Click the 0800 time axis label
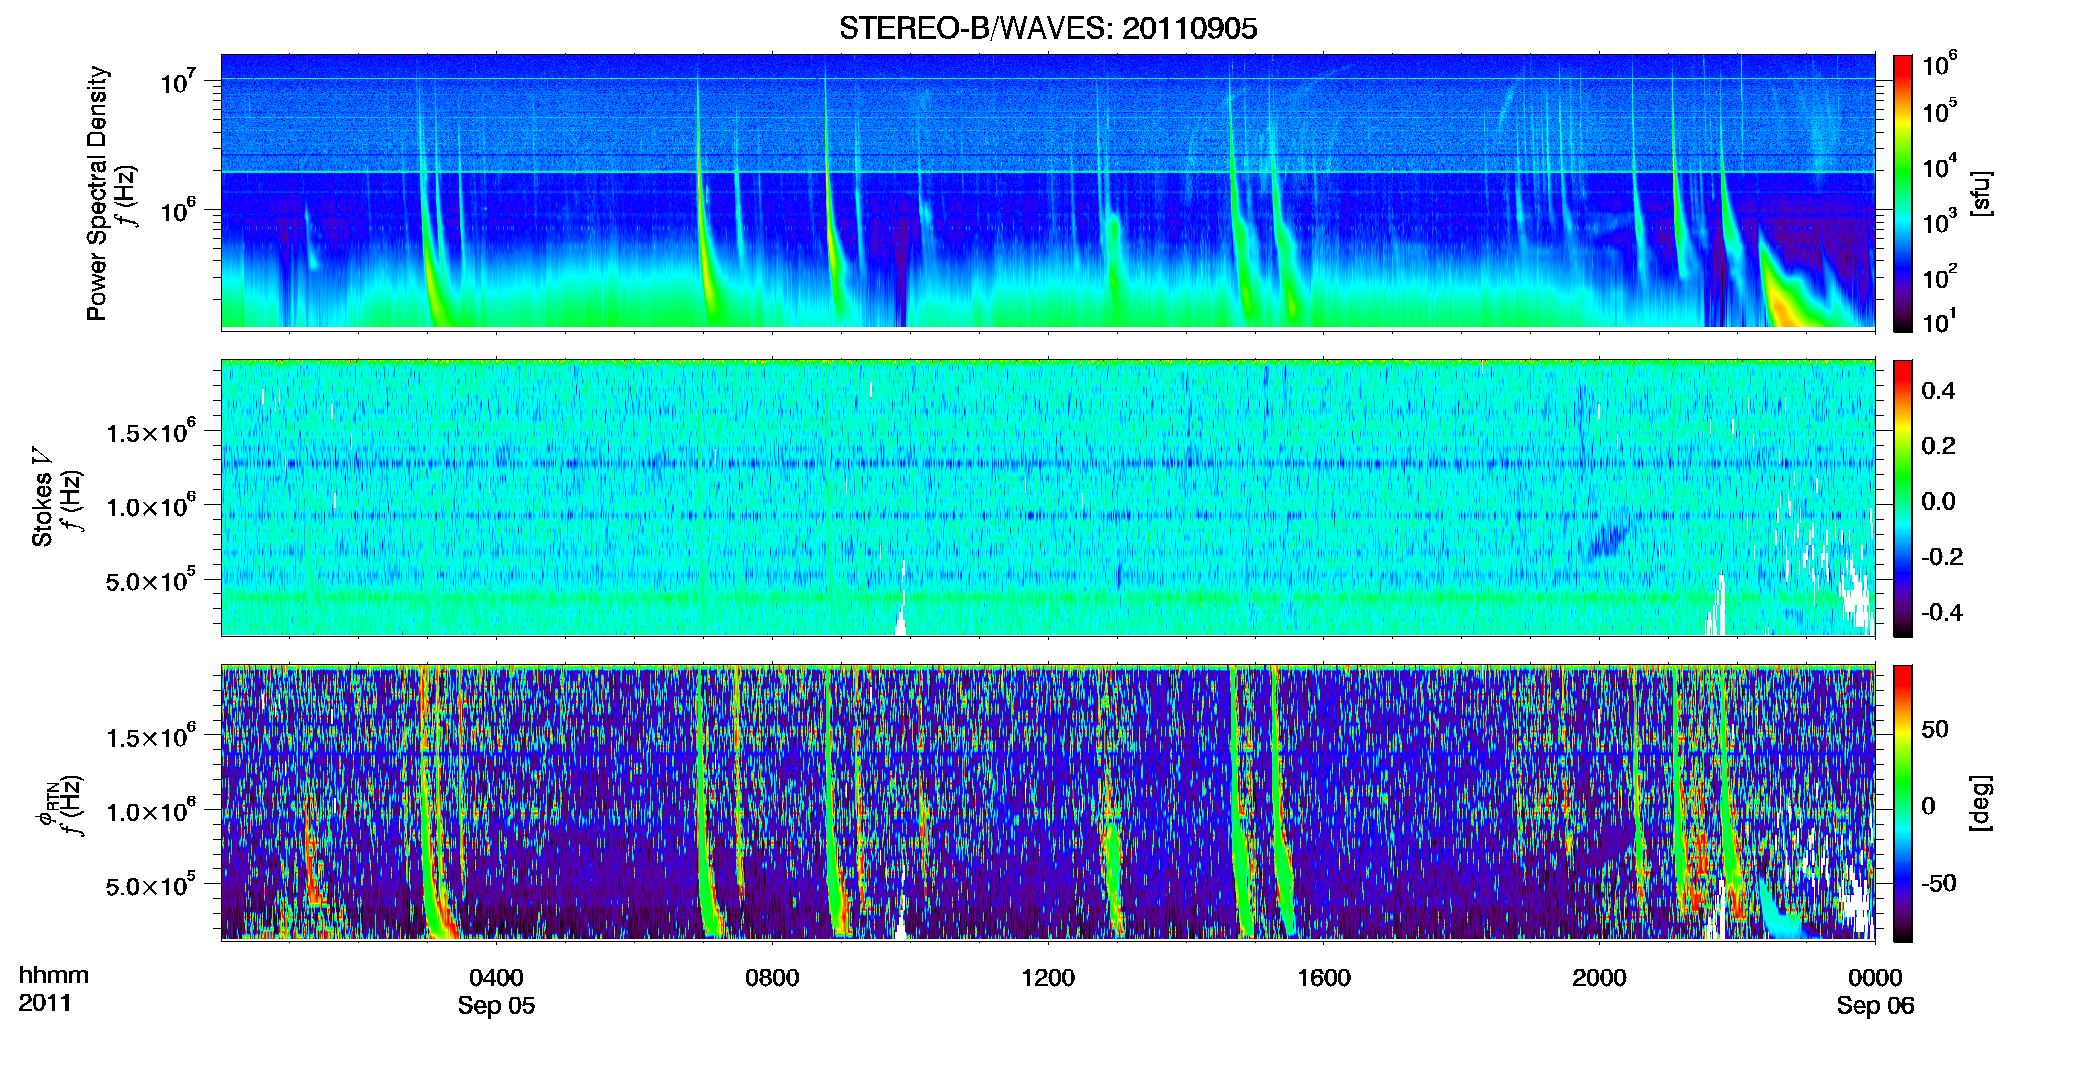The width and height of the screenshot is (2096, 1080). tap(772, 978)
